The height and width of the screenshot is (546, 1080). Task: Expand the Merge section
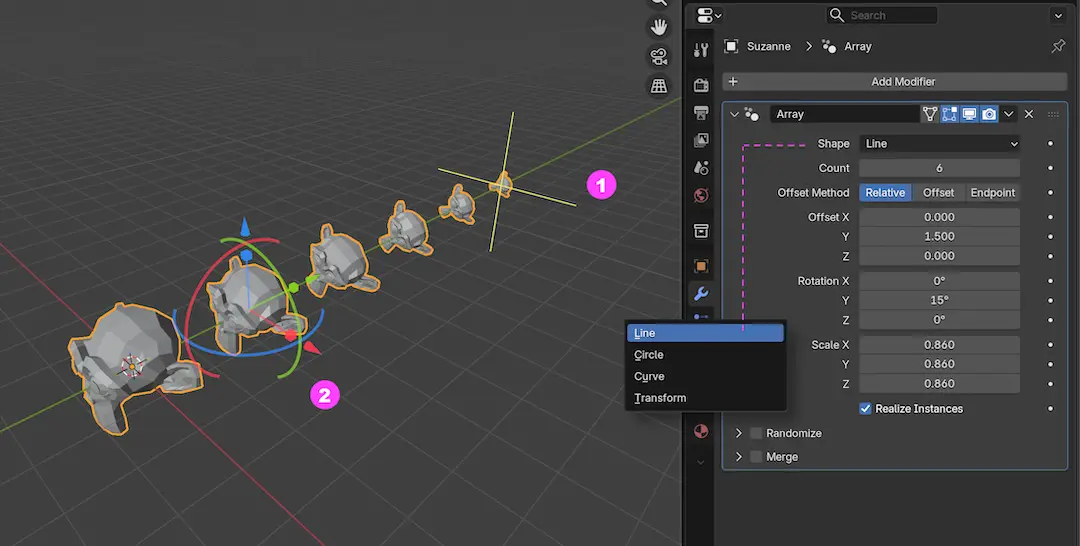[x=740, y=457]
